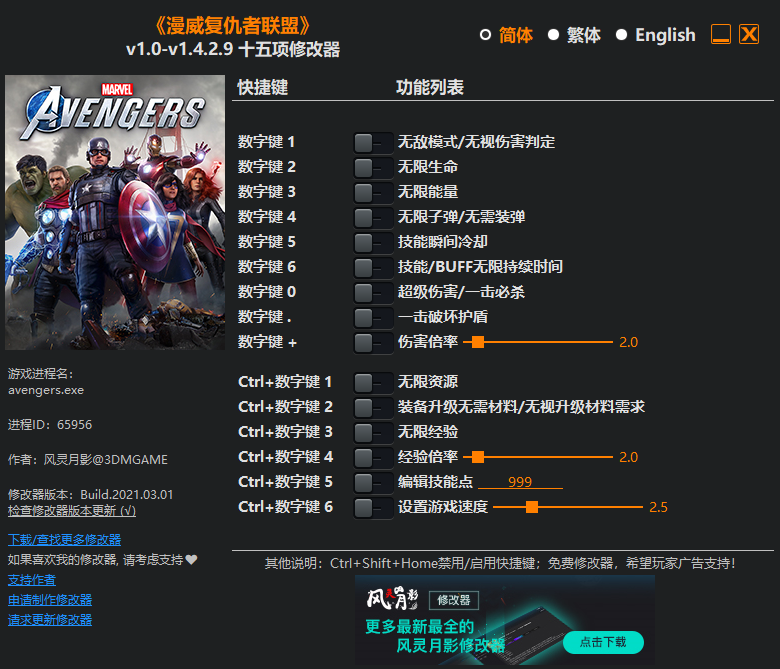Image resolution: width=780 pixels, height=669 pixels.
Task: Open 下载/查找更多修改器 link
Action: [65, 540]
